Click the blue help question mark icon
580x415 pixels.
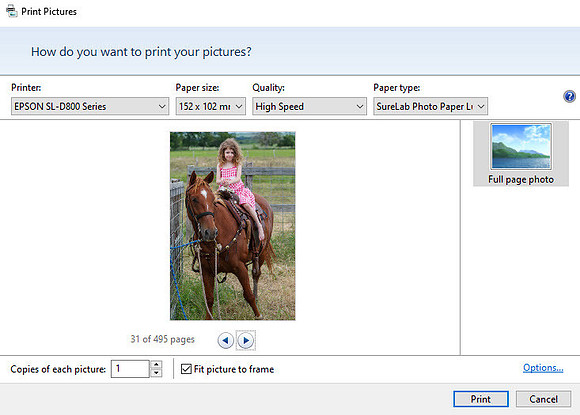tap(569, 97)
